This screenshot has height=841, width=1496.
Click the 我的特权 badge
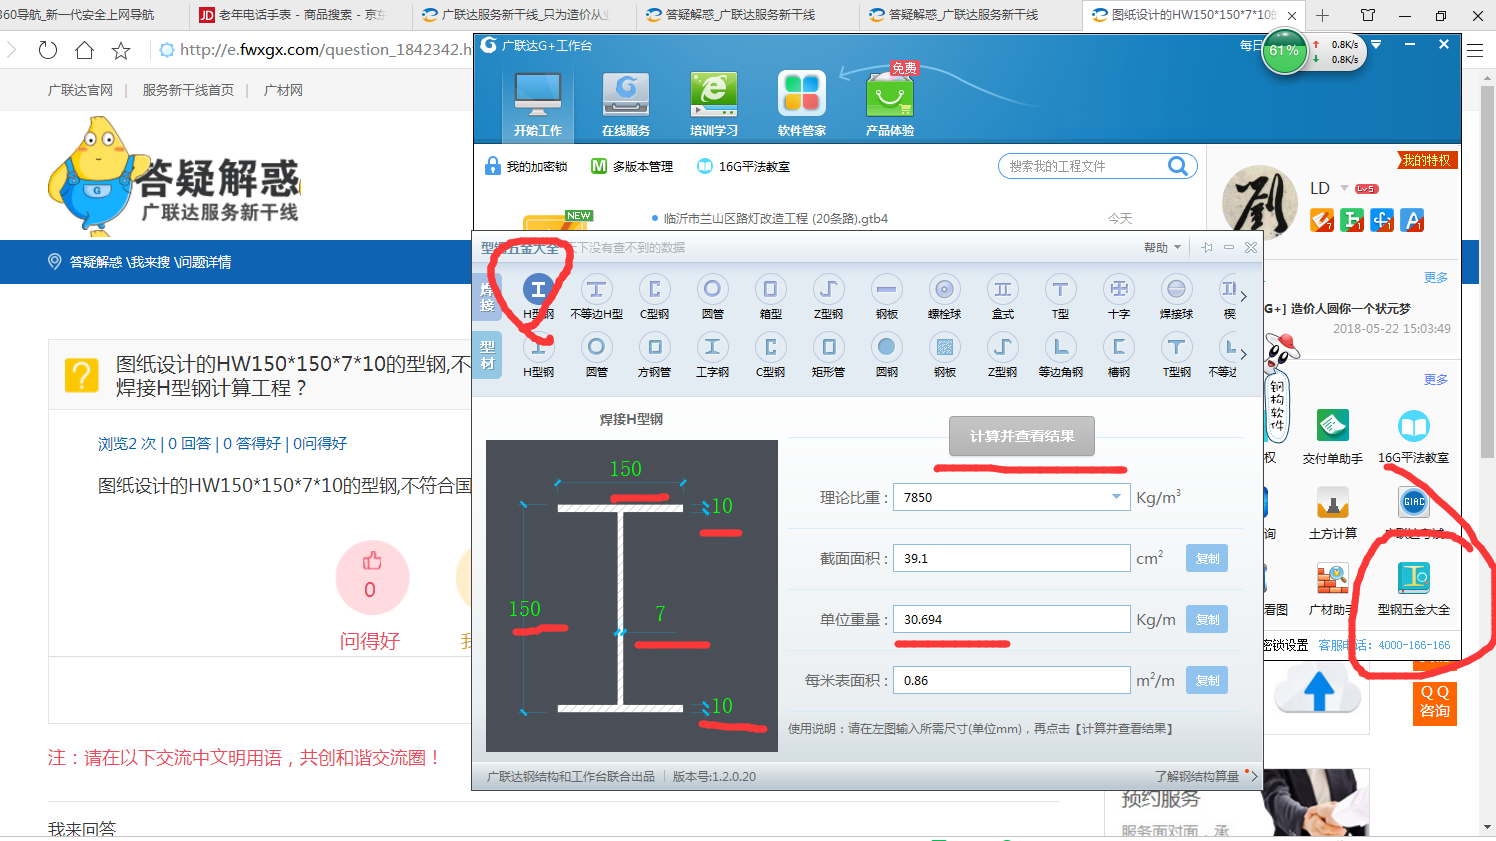point(1427,161)
